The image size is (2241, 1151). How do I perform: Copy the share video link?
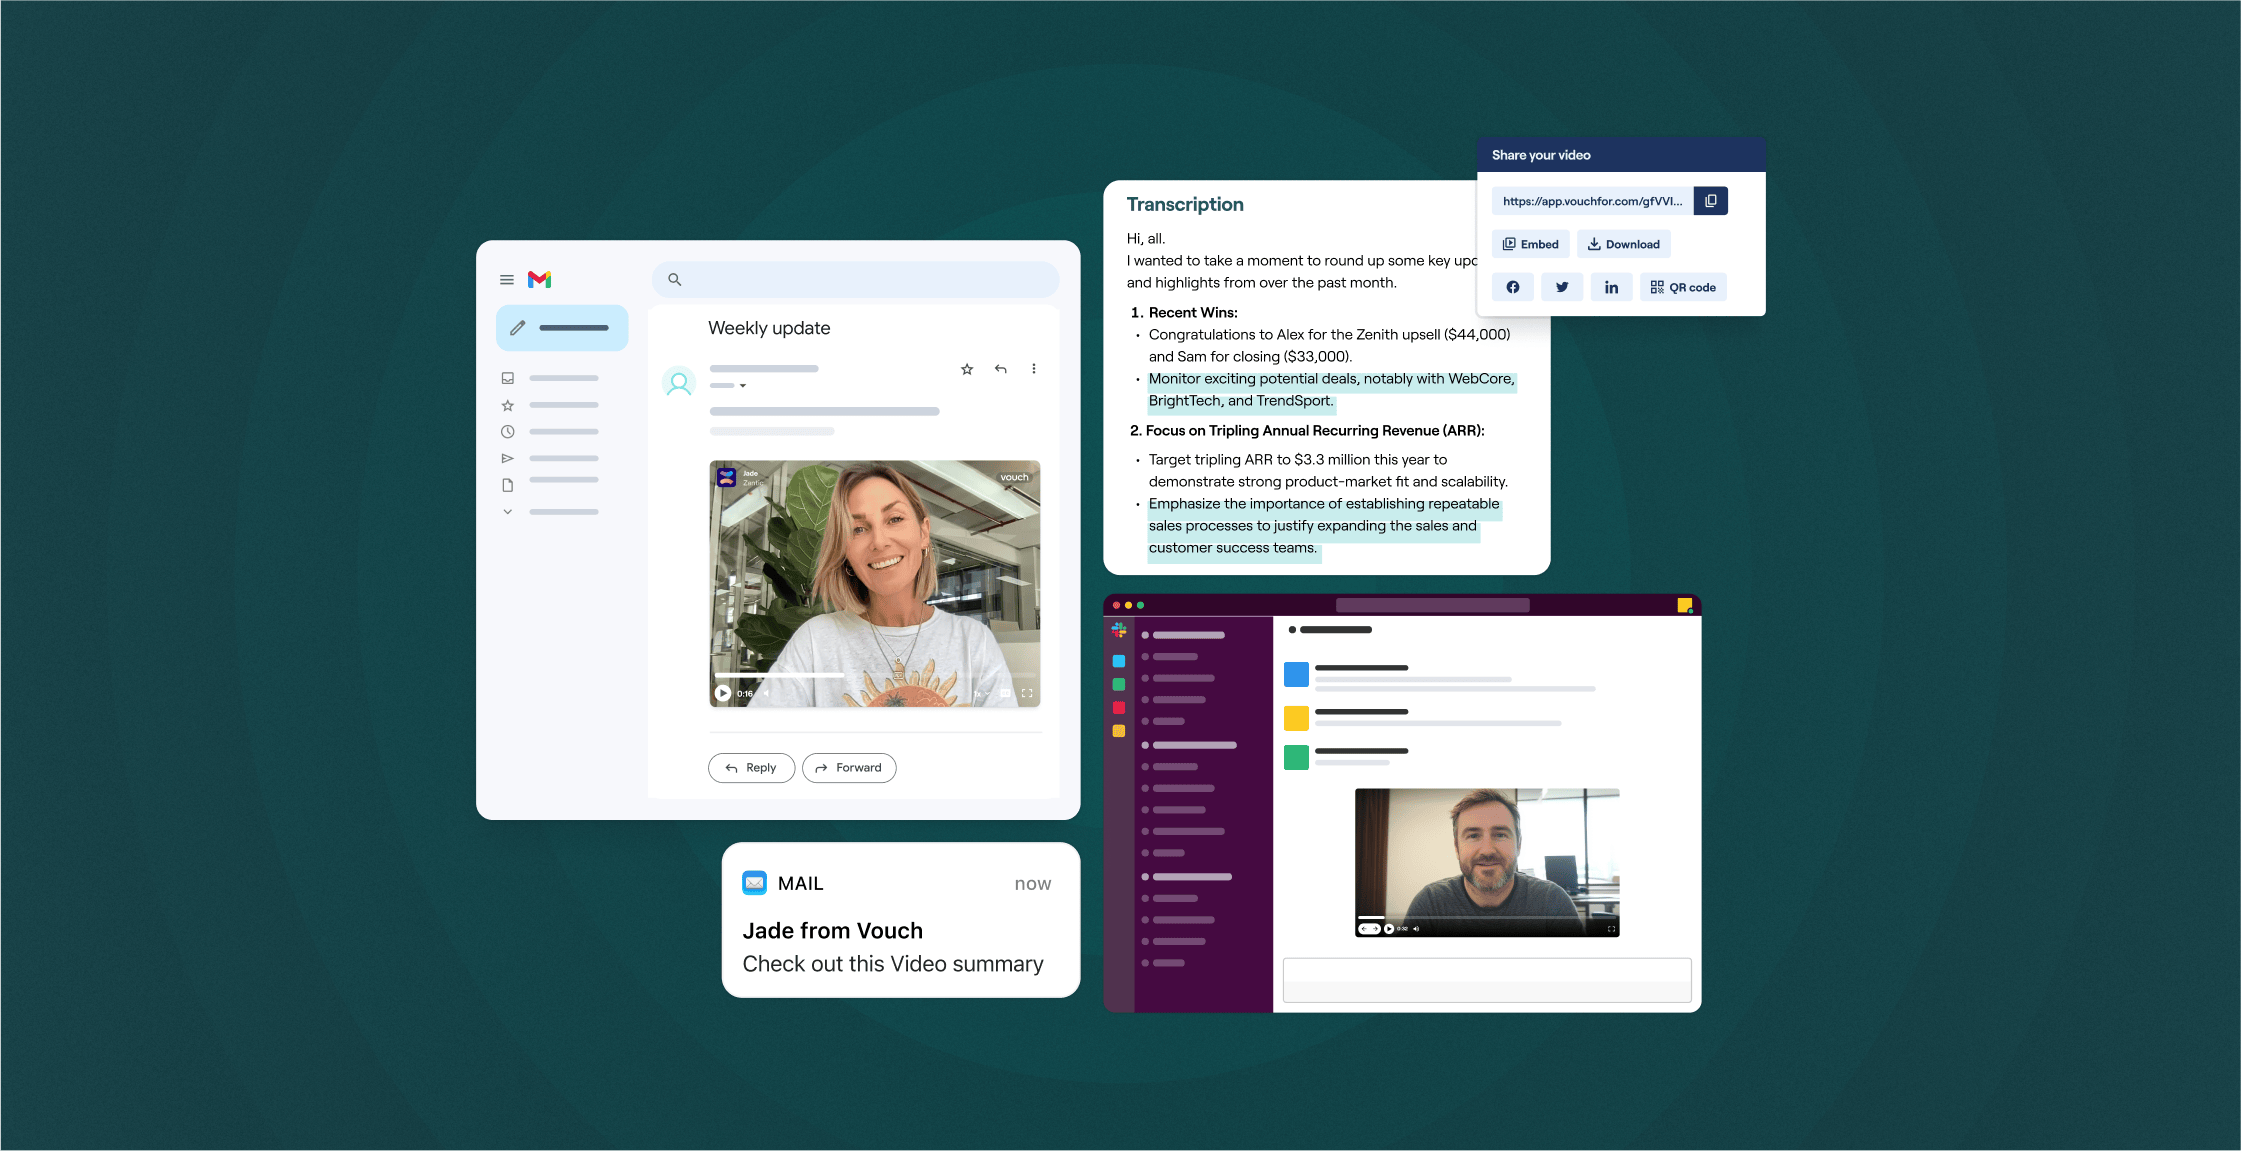click(x=1711, y=201)
